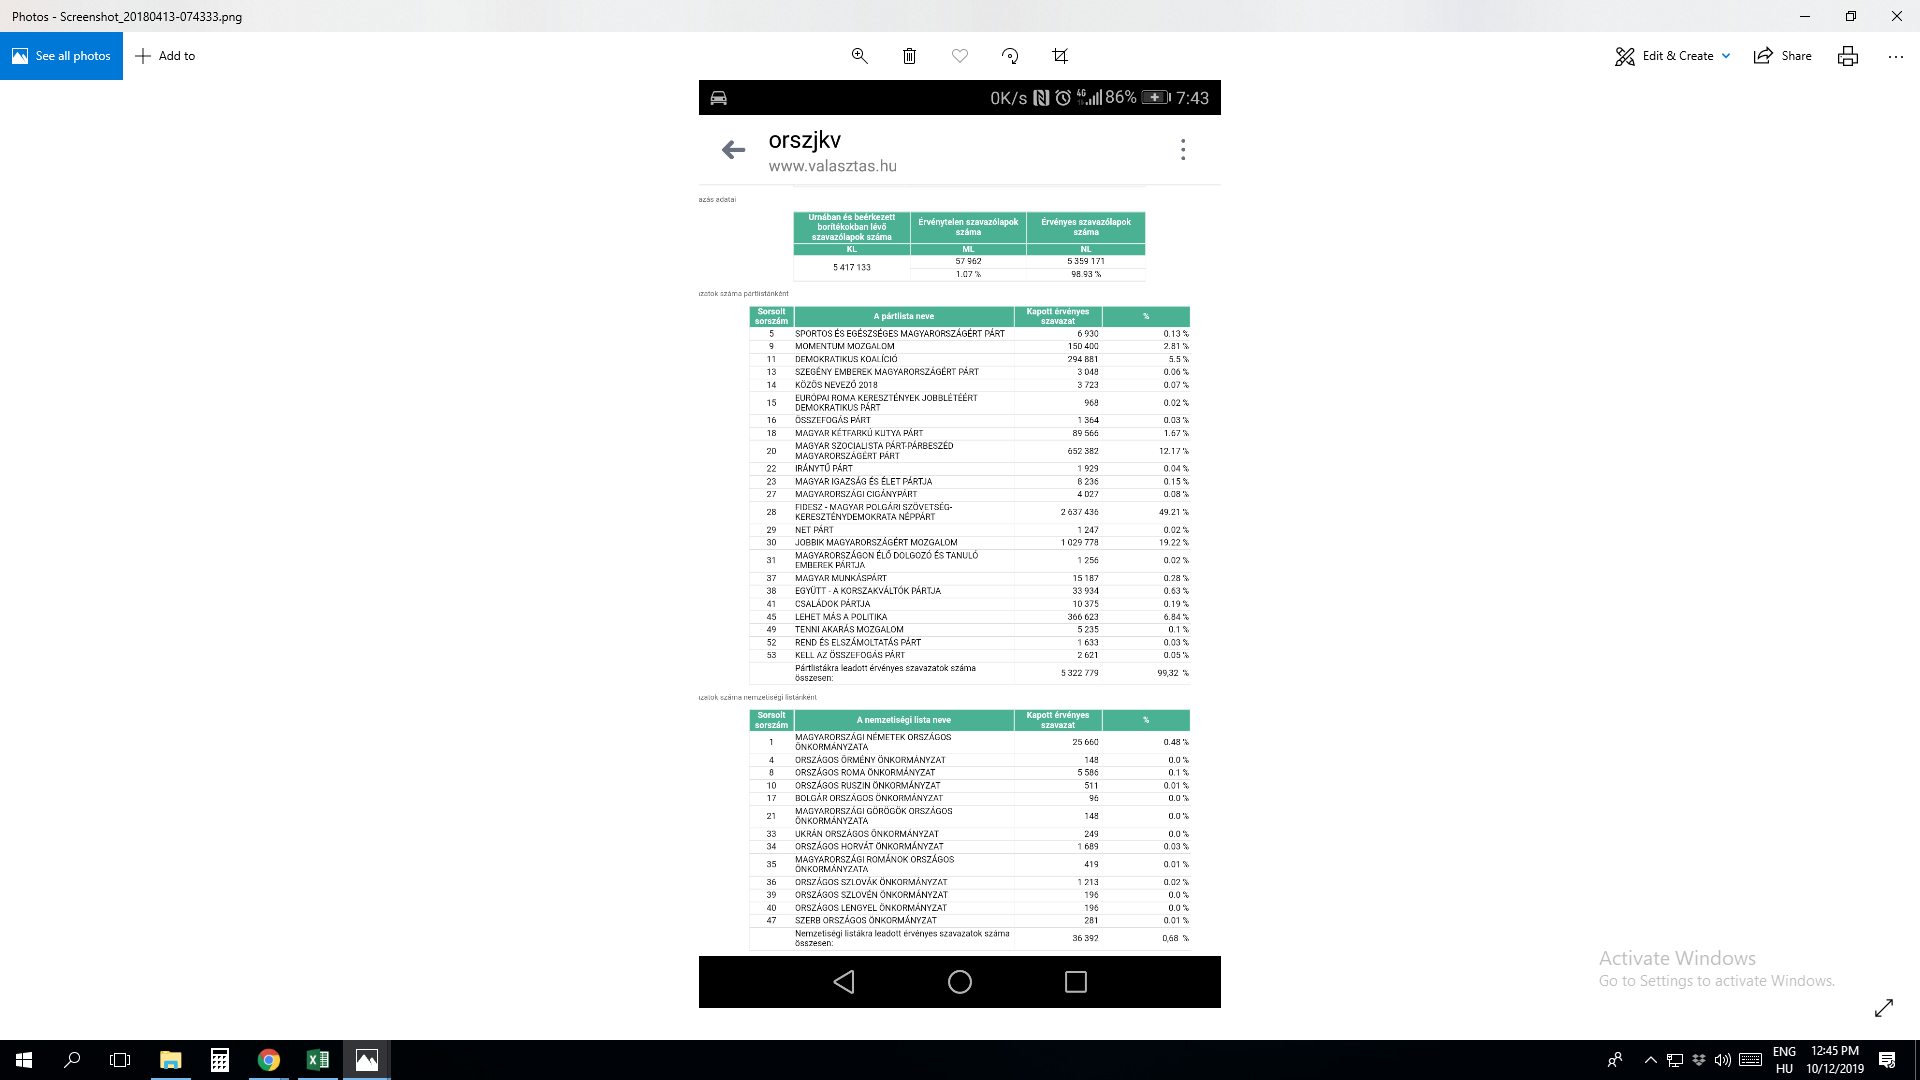Open the Action Center notifications icon

(1887, 1060)
